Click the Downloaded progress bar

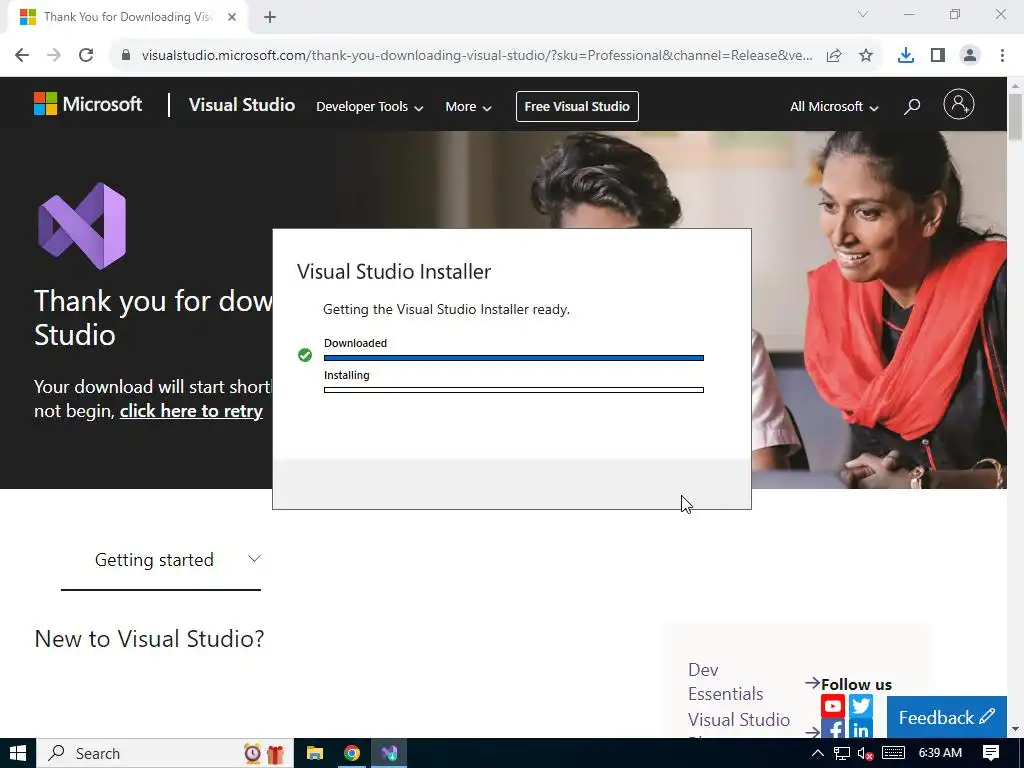tap(514, 358)
